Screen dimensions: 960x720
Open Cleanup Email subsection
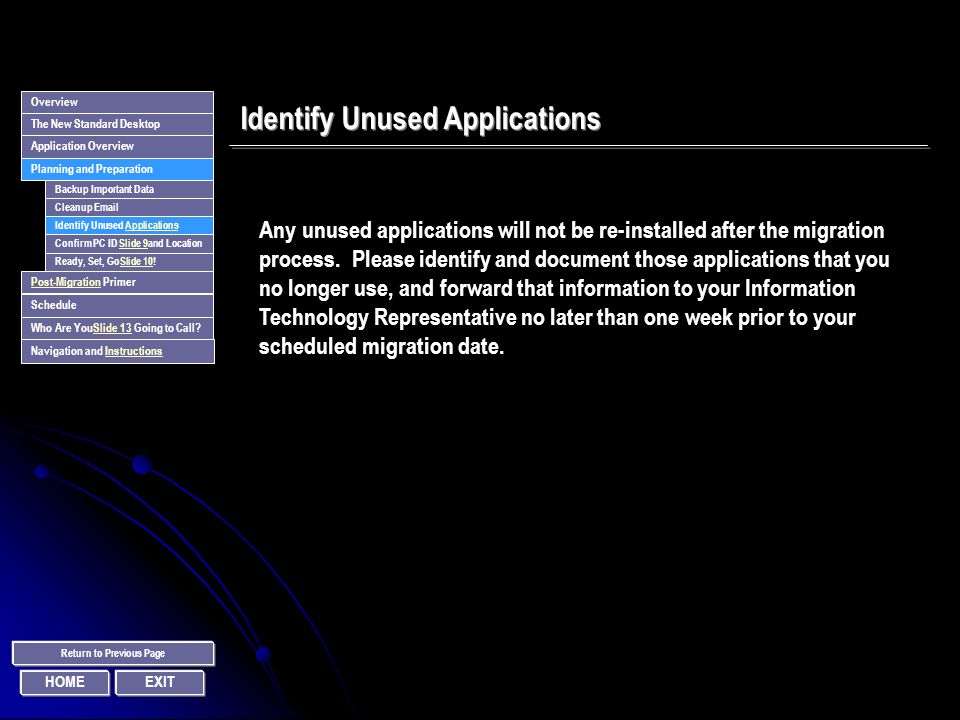(x=130, y=207)
